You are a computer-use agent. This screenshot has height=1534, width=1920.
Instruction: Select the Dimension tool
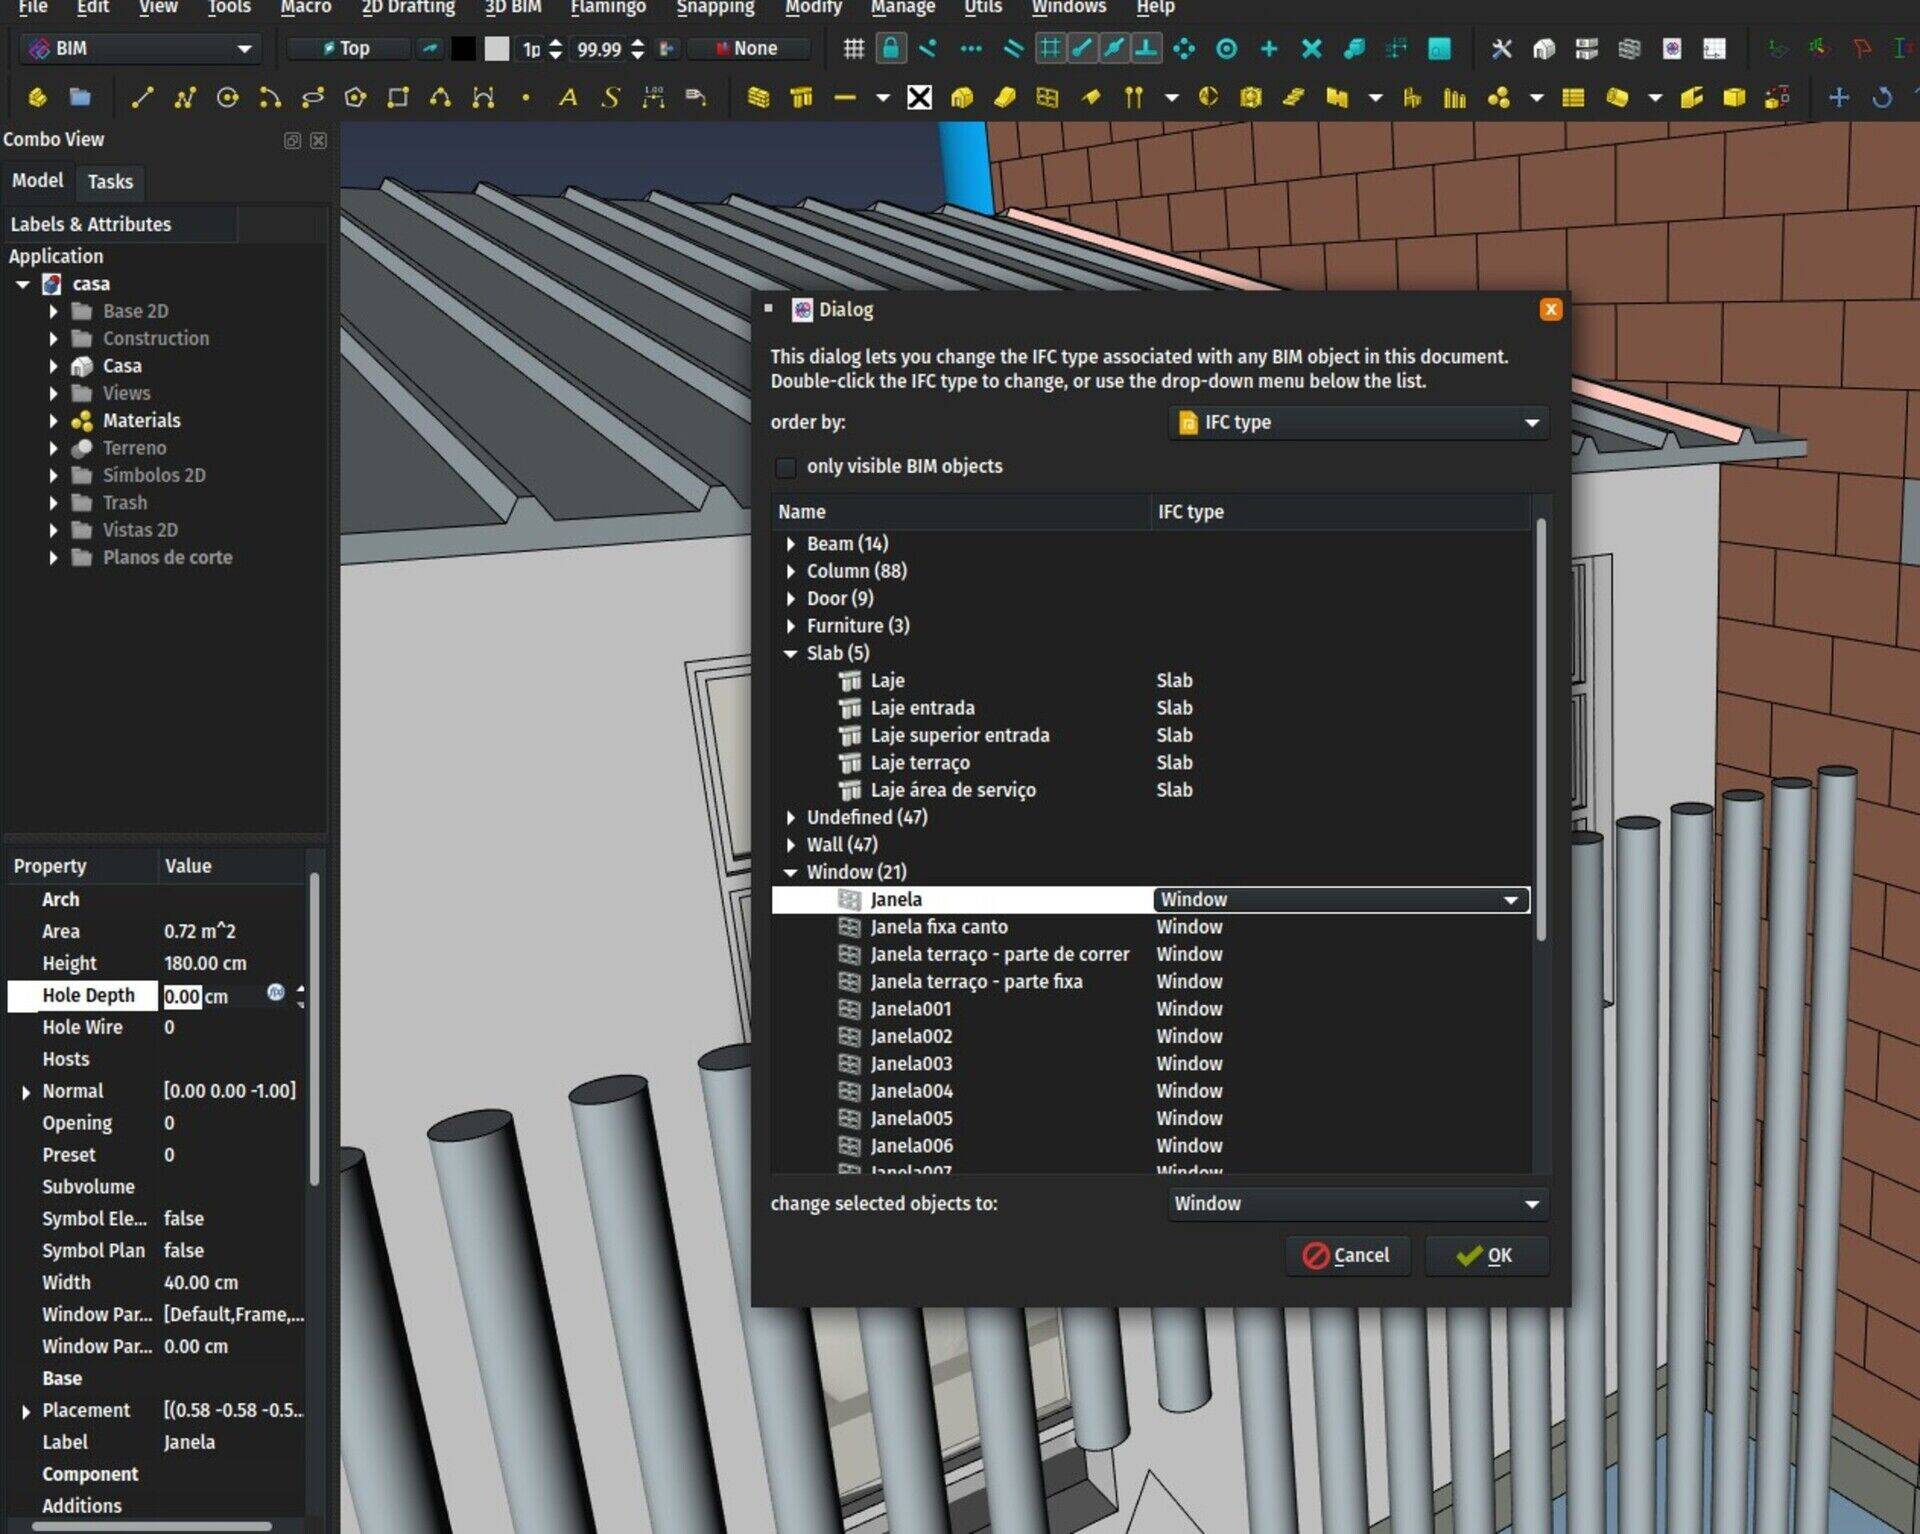pos(654,97)
